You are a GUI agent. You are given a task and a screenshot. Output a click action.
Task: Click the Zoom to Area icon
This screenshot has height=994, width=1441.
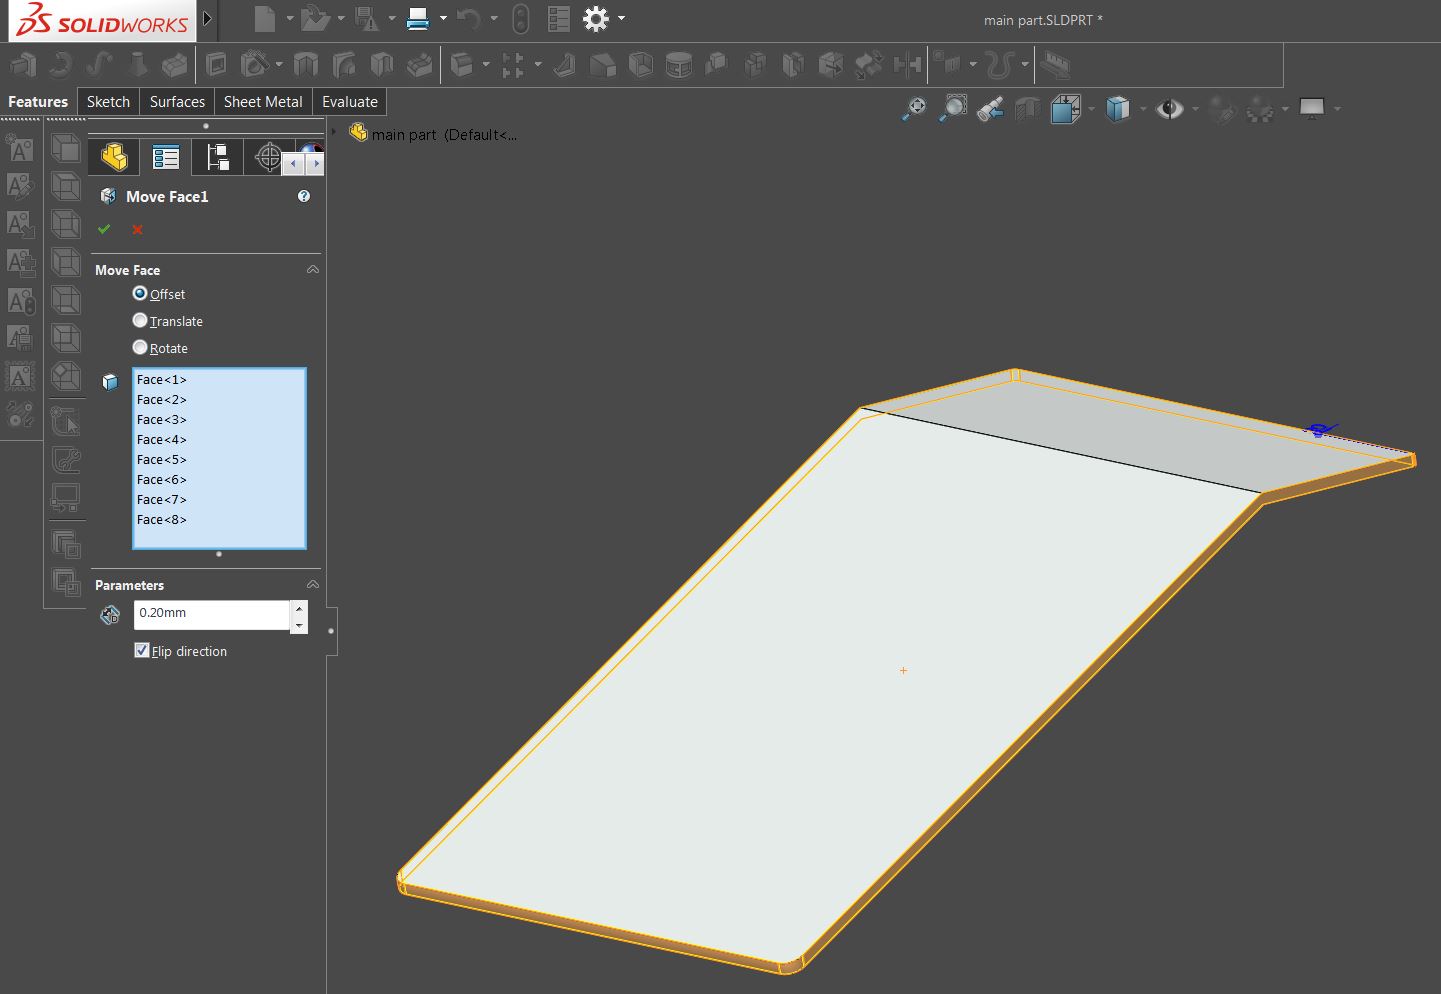point(953,108)
